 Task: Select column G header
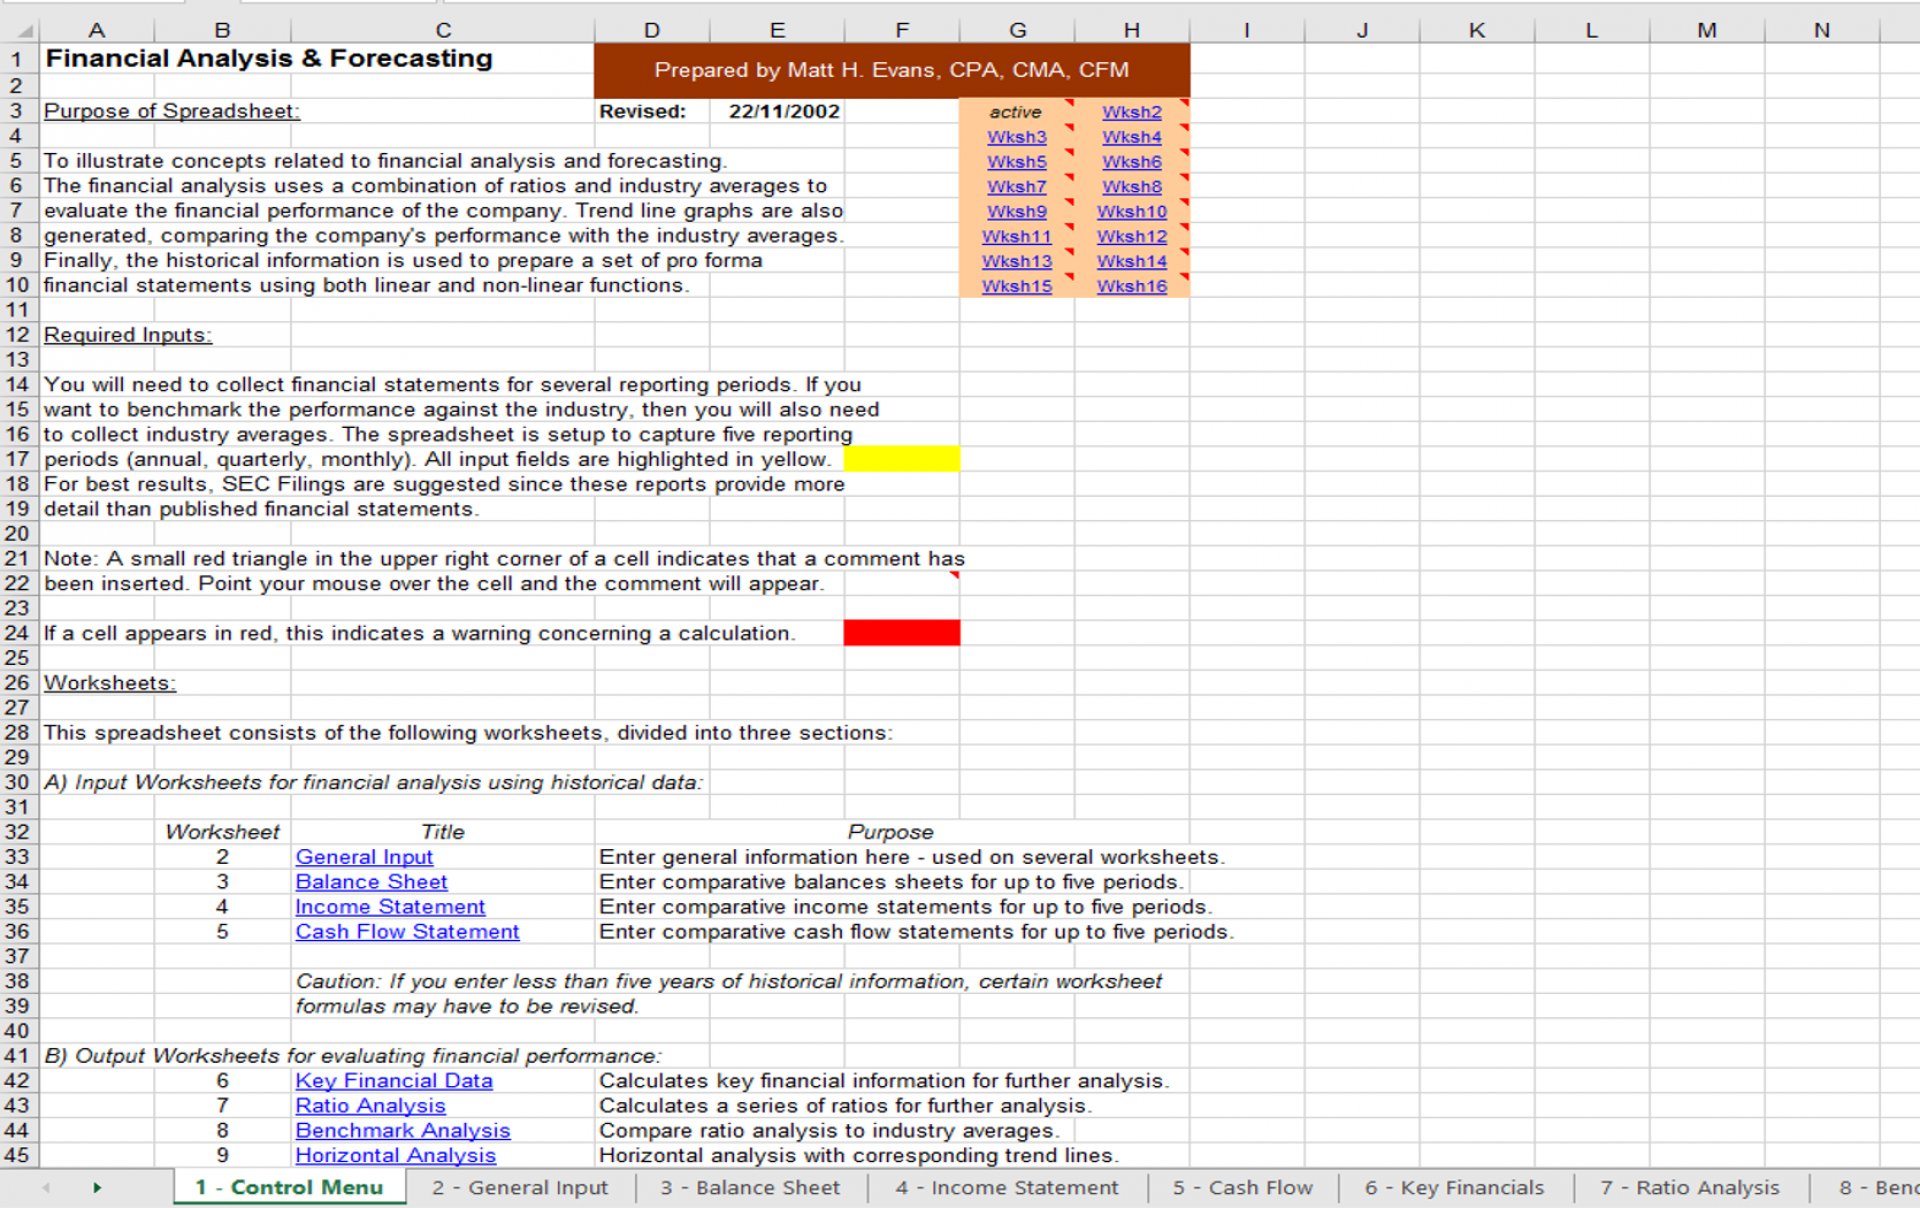click(x=1017, y=30)
